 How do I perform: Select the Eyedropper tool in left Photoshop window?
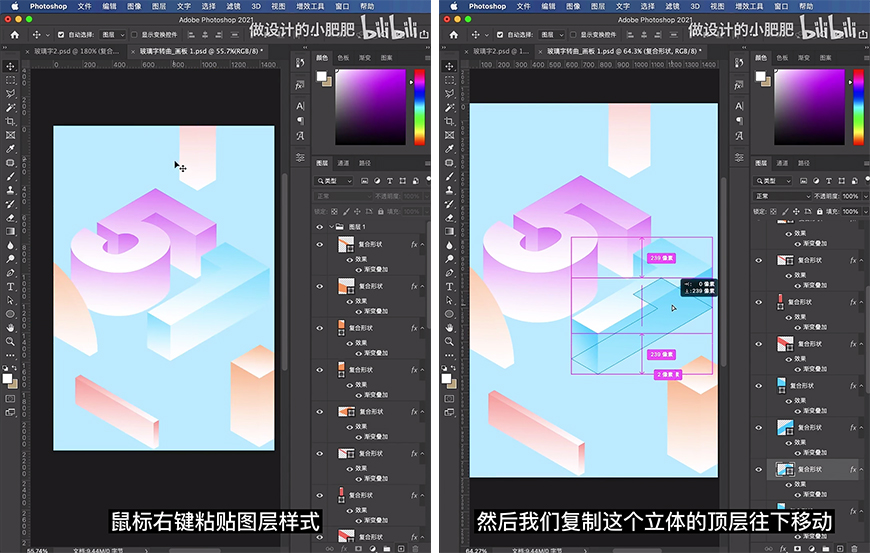(x=10, y=149)
